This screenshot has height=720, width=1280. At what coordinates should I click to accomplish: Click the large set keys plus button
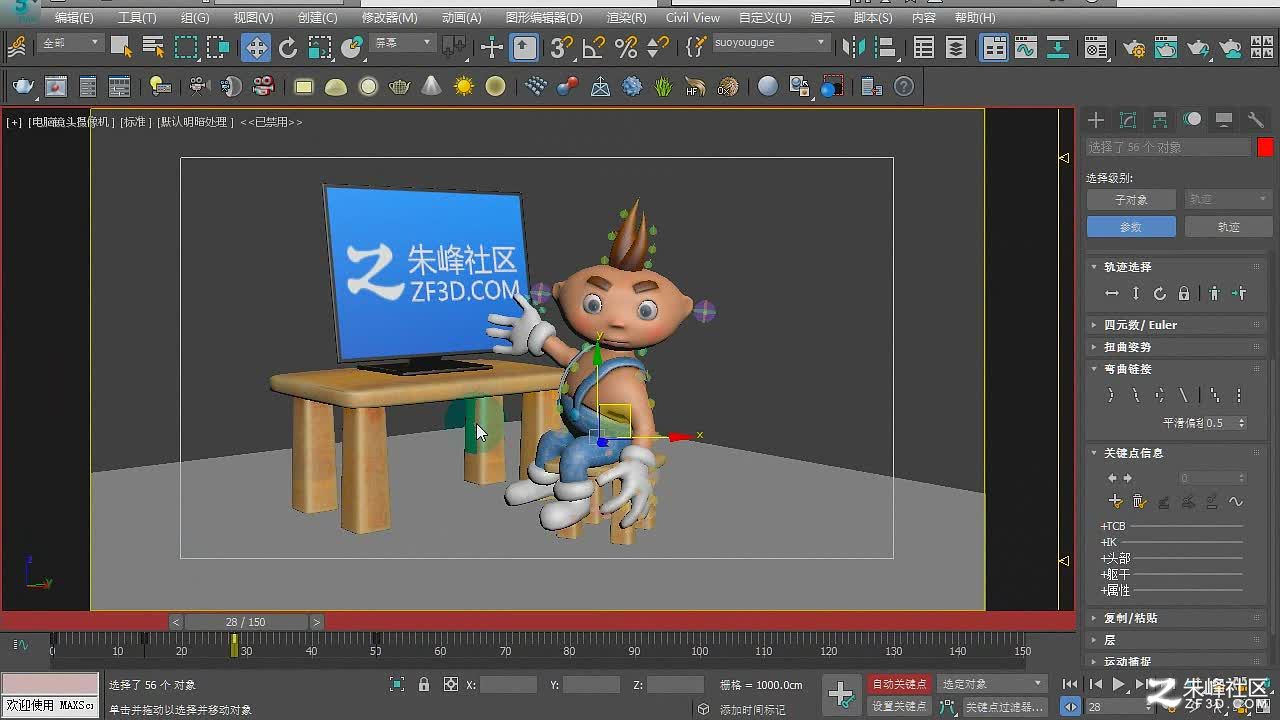841,694
